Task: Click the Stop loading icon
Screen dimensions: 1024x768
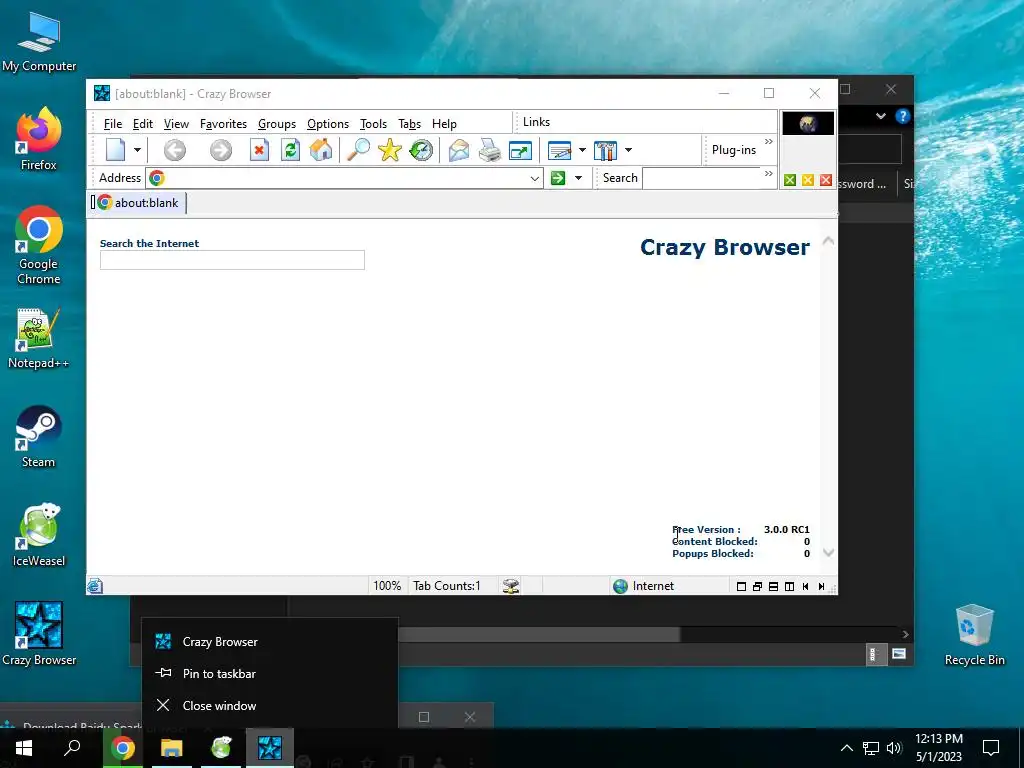Action: pos(259,150)
